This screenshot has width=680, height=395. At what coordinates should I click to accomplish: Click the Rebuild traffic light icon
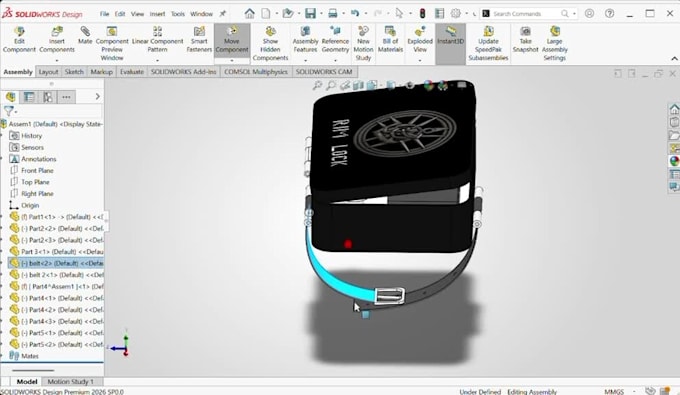pos(422,13)
